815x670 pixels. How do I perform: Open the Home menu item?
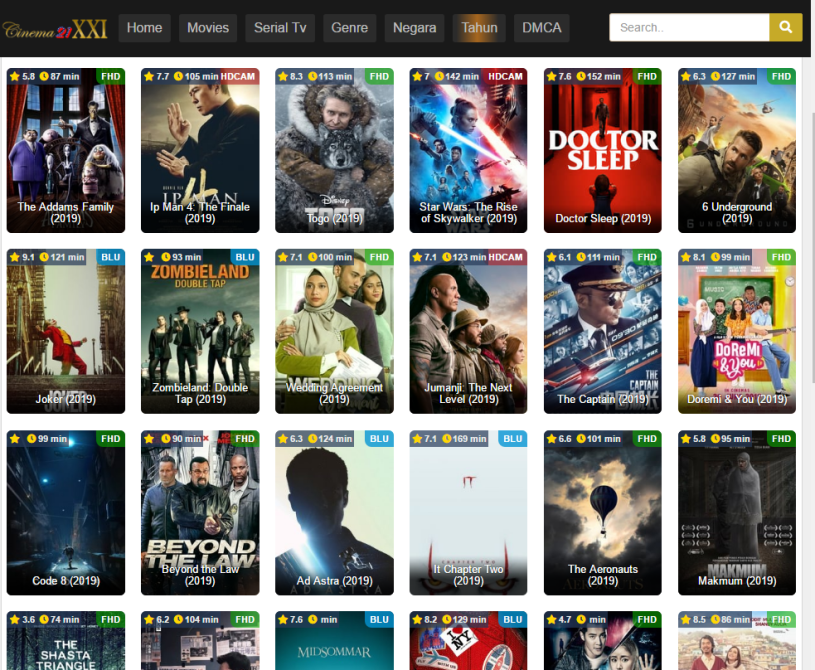(x=144, y=28)
